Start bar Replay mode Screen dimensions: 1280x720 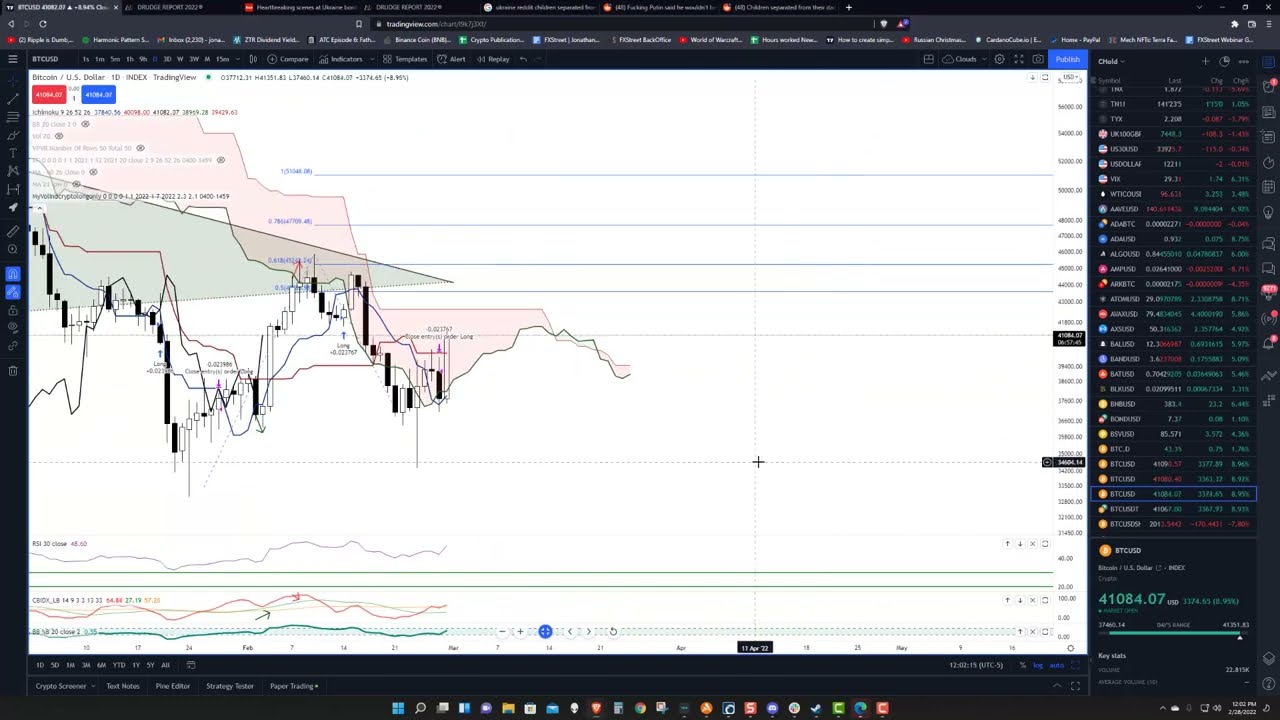[493, 59]
